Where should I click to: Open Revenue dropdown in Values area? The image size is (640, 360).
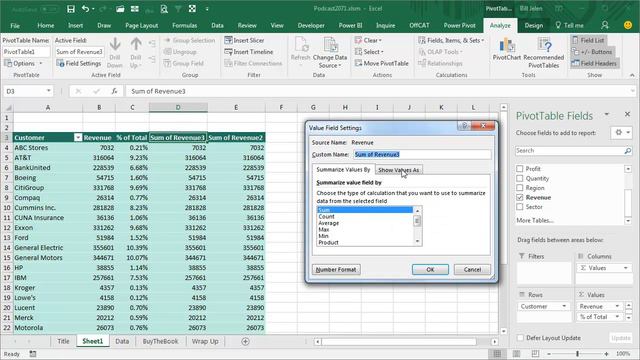point(617,306)
